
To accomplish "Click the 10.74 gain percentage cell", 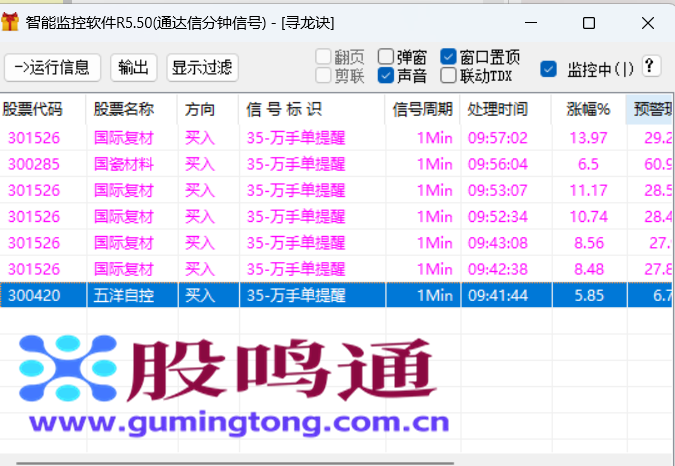I will (x=588, y=217).
